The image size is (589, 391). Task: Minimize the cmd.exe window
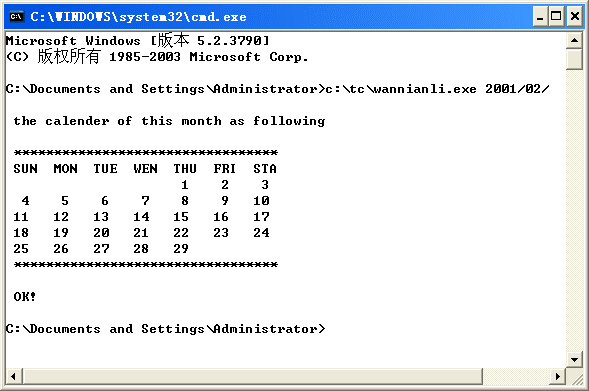click(x=540, y=17)
